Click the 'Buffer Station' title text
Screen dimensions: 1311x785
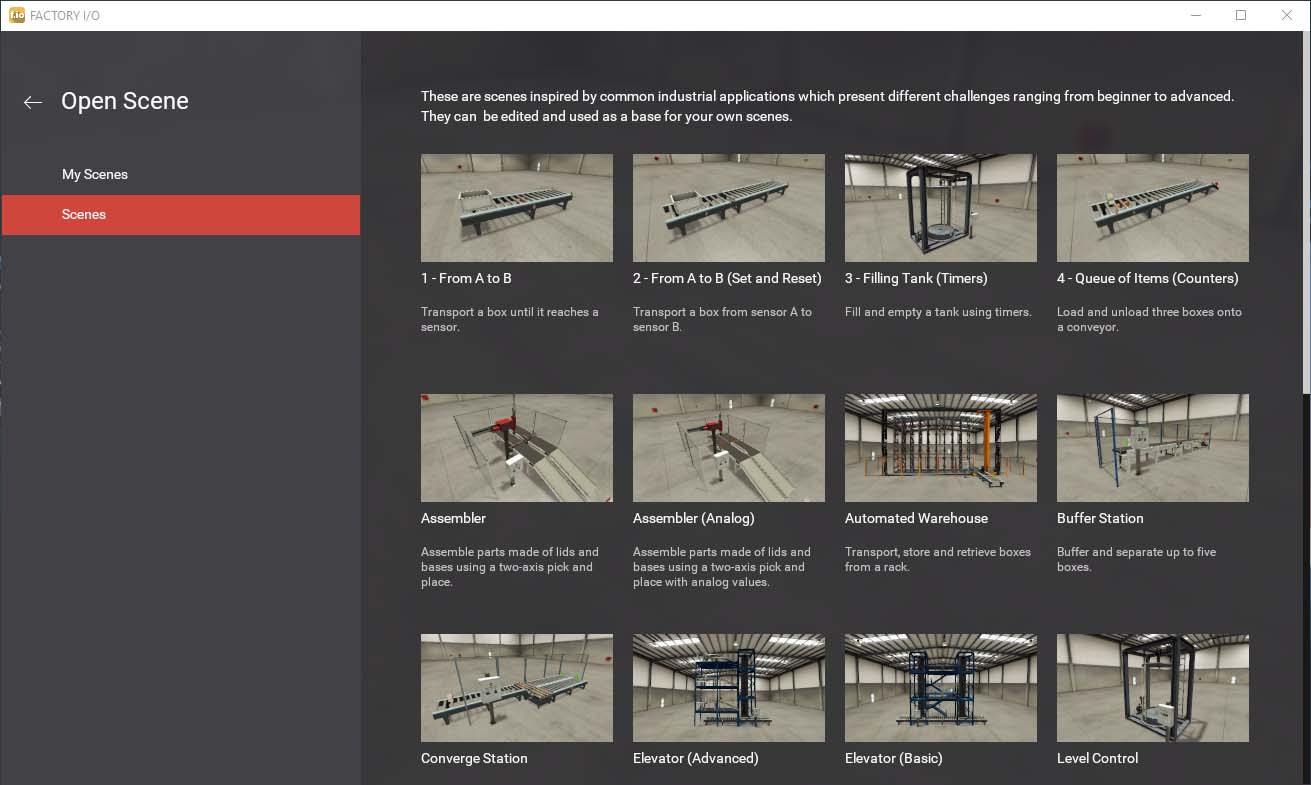click(x=1100, y=518)
